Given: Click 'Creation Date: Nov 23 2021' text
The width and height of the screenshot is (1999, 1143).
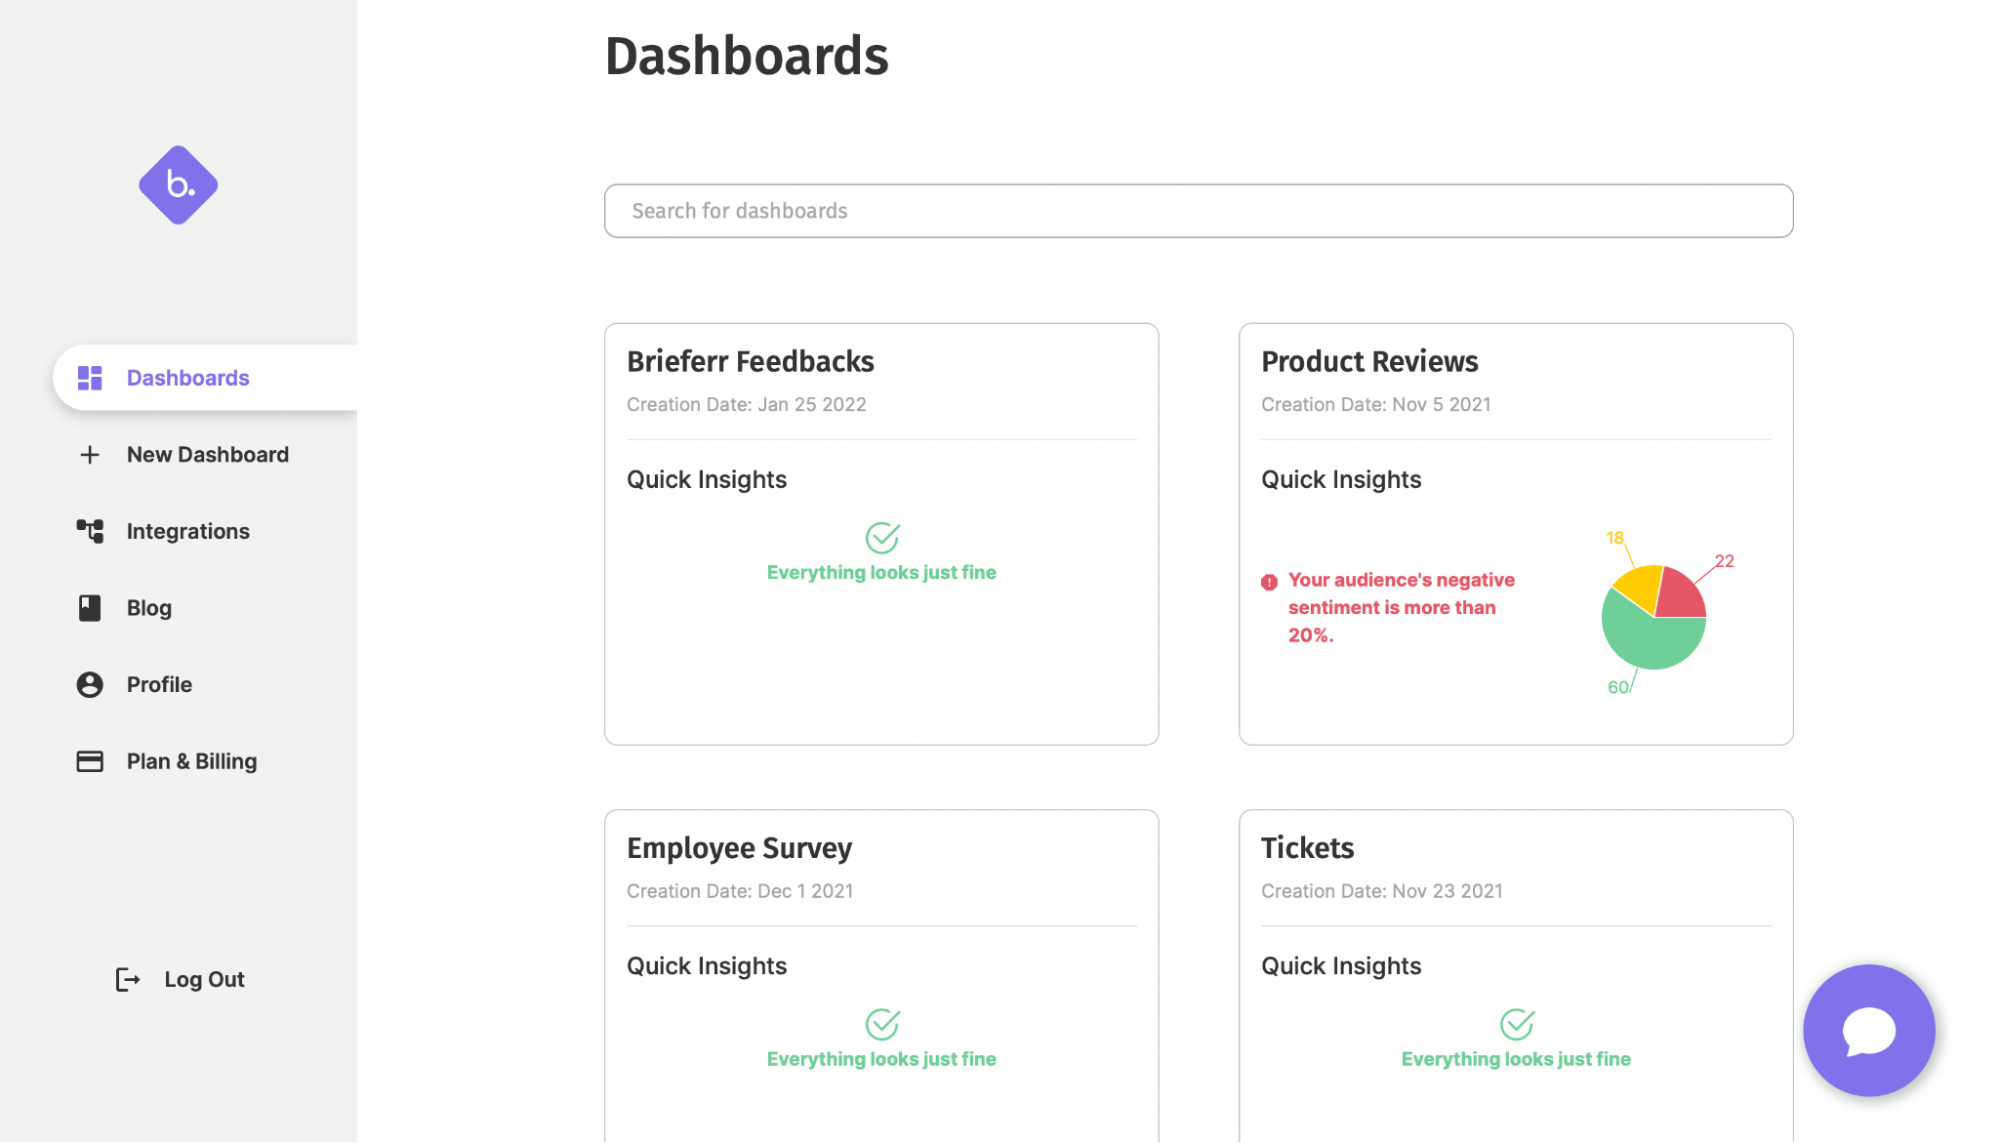Looking at the screenshot, I should pyautogui.click(x=1381, y=891).
